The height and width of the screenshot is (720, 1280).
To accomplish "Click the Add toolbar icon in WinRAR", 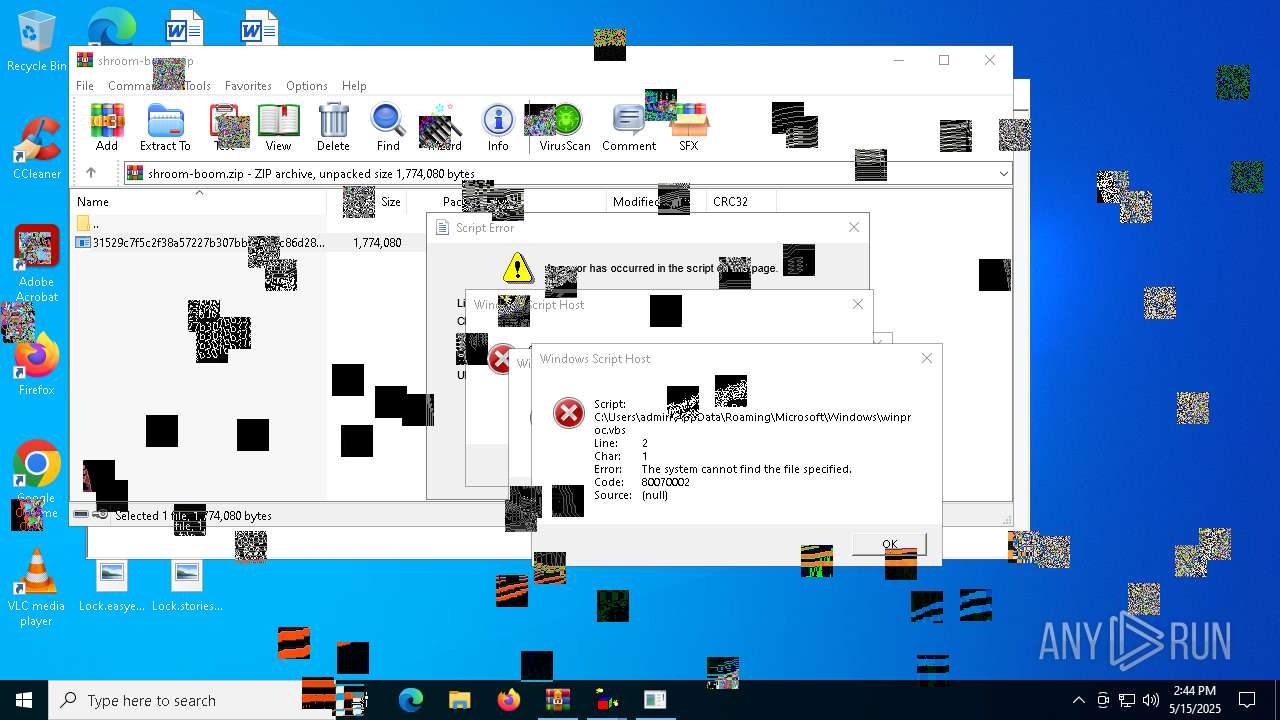I will coord(107,128).
